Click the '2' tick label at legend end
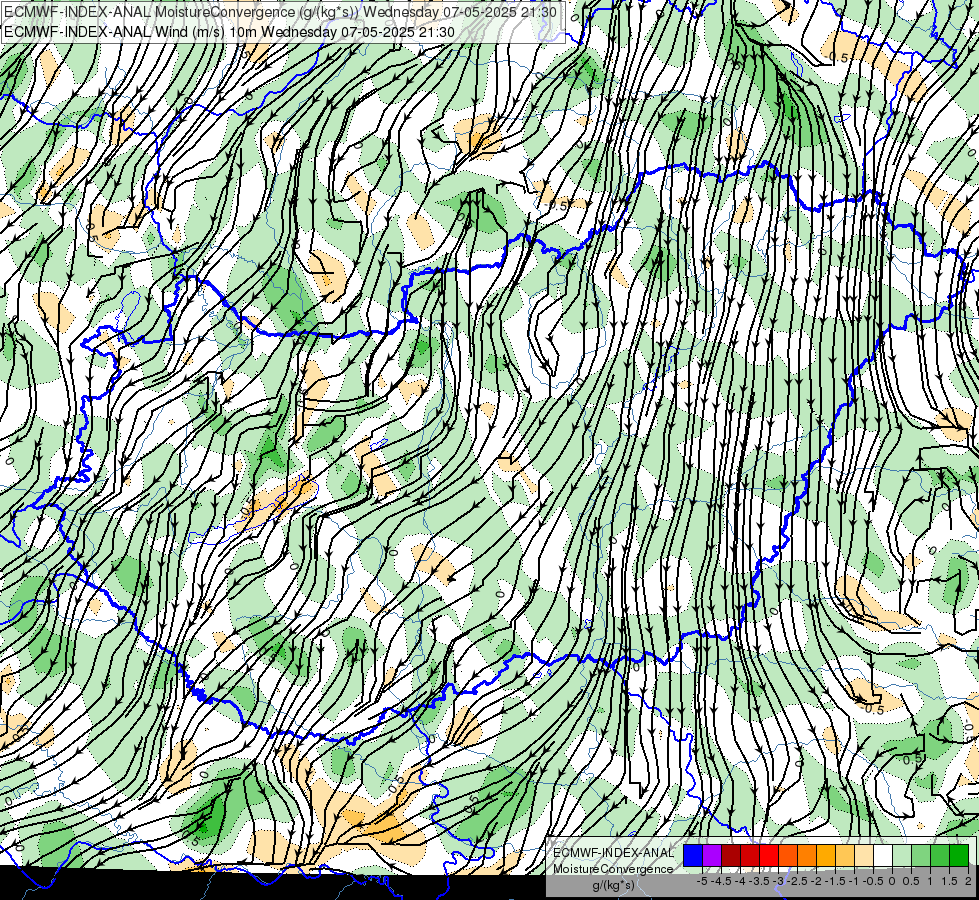 click(968, 881)
